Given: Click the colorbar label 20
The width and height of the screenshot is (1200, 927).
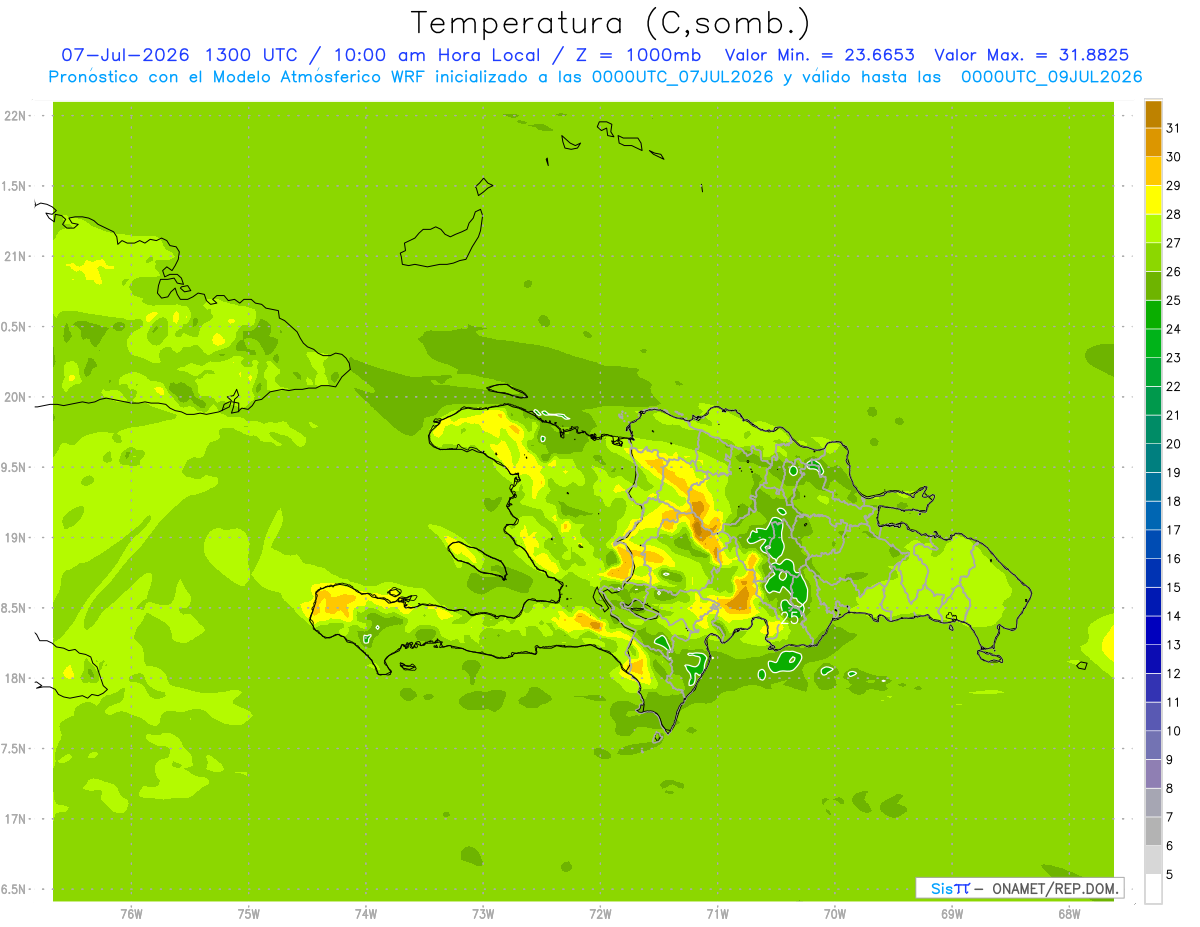Looking at the screenshot, I should [x=1174, y=444].
